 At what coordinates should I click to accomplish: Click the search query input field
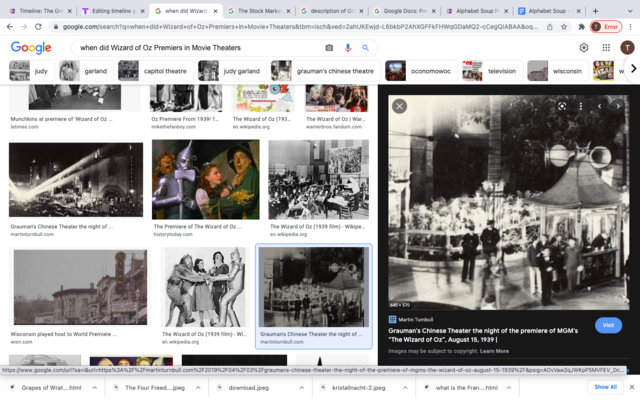click(x=200, y=48)
